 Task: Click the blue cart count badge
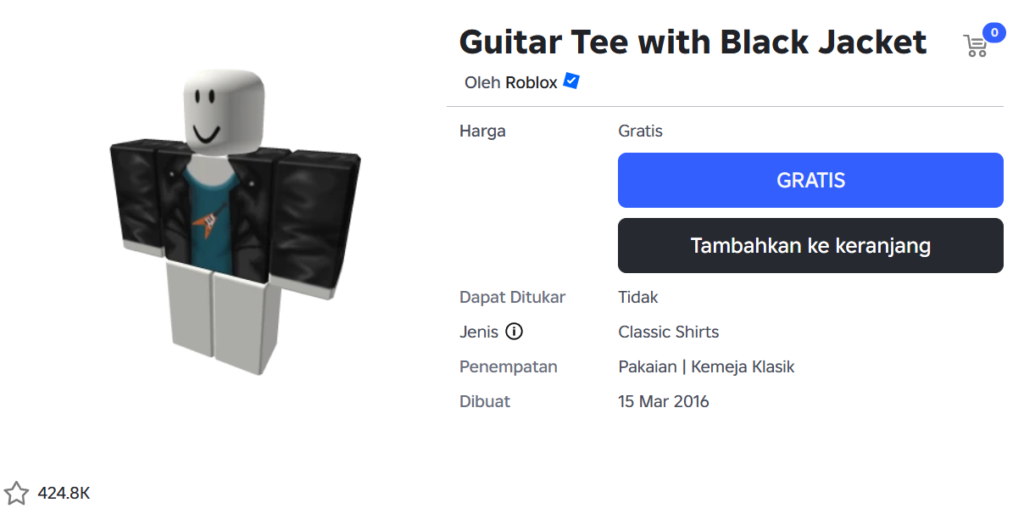(x=994, y=33)
